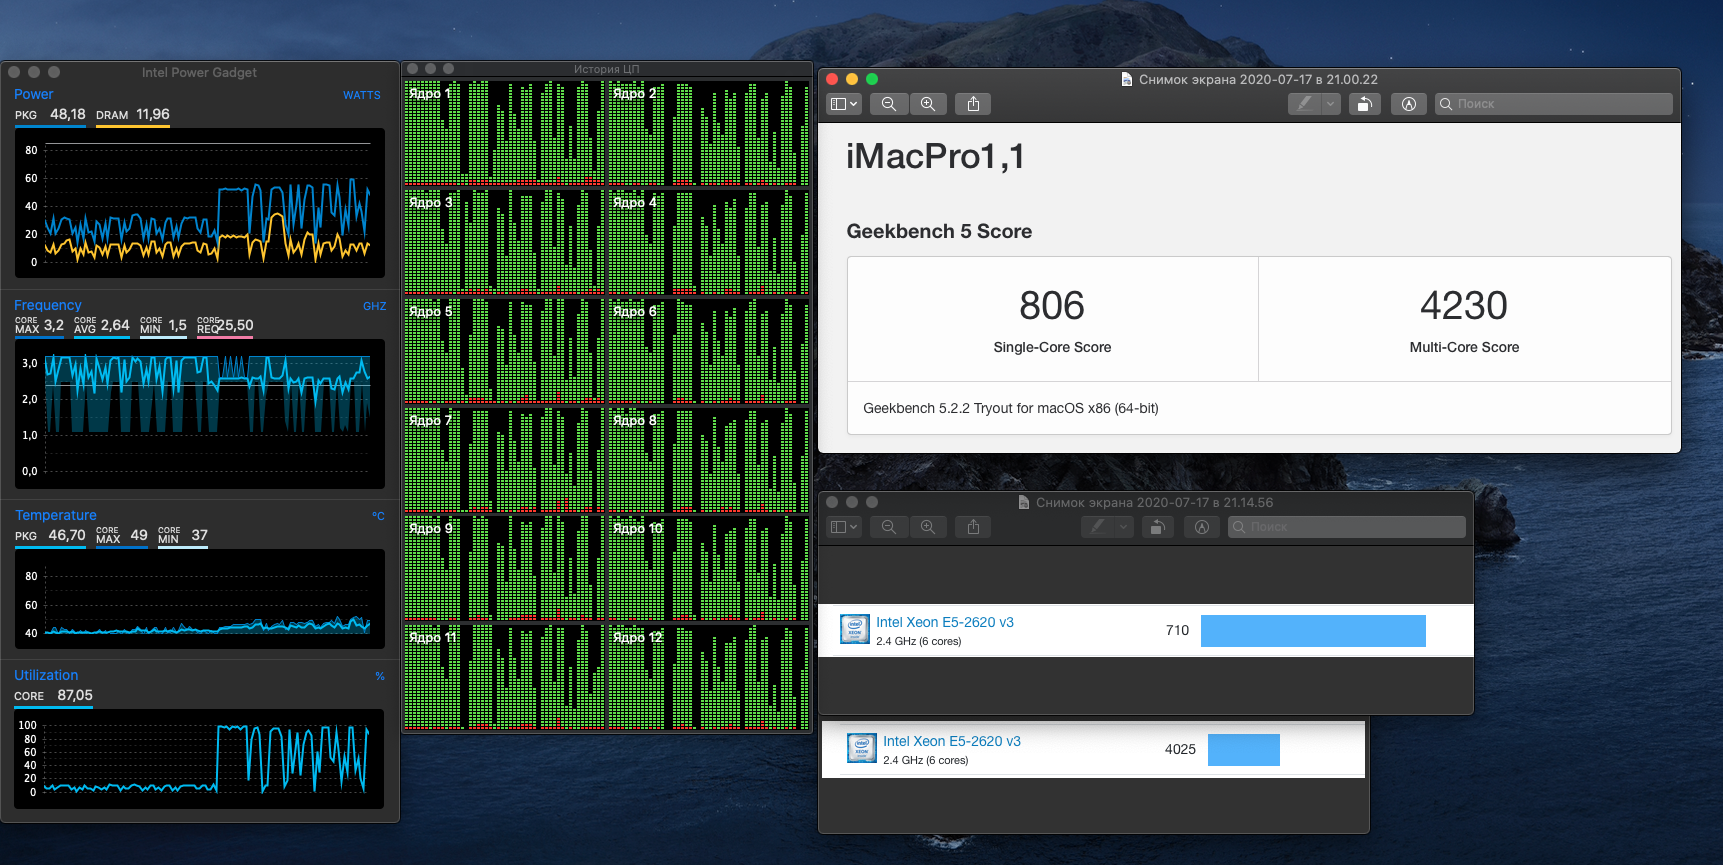Zoom out in 21.00.22 Preview window
Image resolution: width=1723 pixels, height=865 pixels.
(x=889, y=104)
